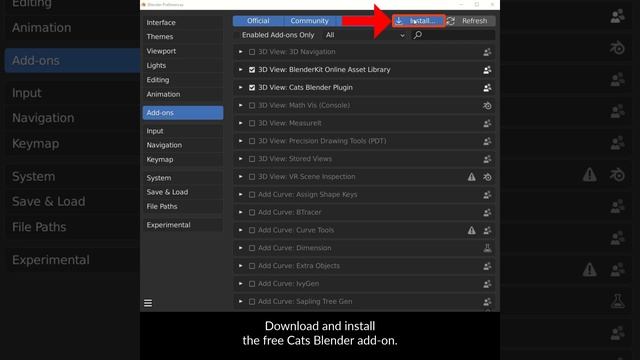Enable the Add Curve Dimension checkbox
The height and width of the screenshot is (360, 640).
pos(252,248)
